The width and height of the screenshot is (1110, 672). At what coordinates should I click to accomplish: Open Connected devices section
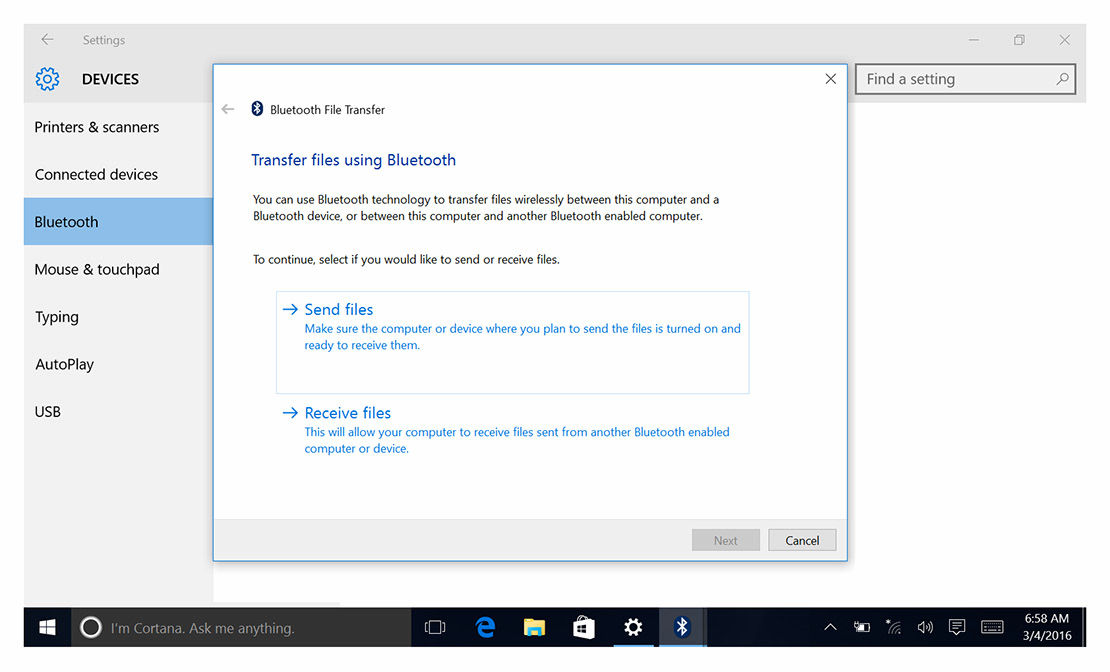coord(118,174)
